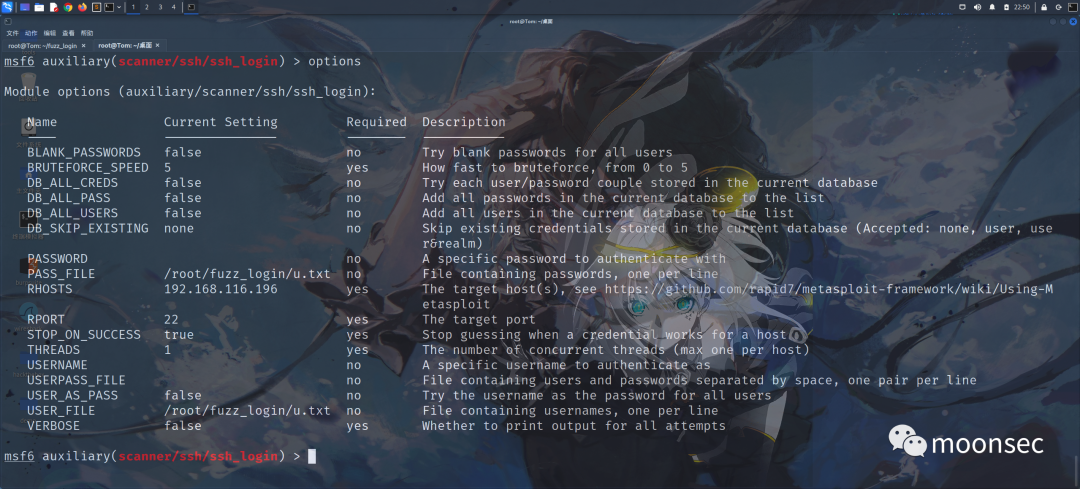Expand the terminal launcher dropdown arrow
This screenshot has height=489, width=1080.
(119, 7)
